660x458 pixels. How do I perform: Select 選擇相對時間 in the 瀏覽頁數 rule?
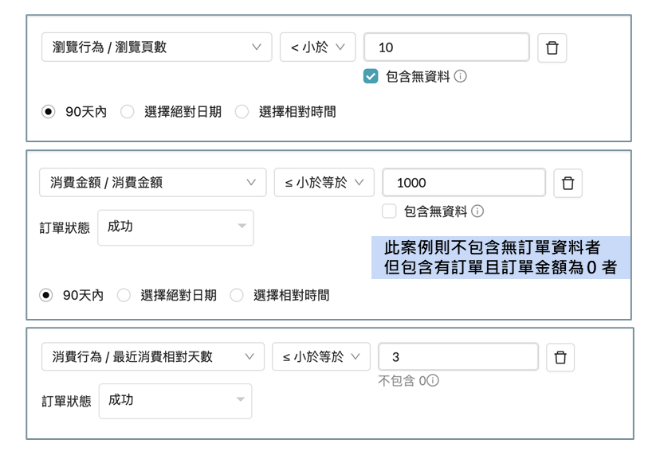(x=241, y=112)
